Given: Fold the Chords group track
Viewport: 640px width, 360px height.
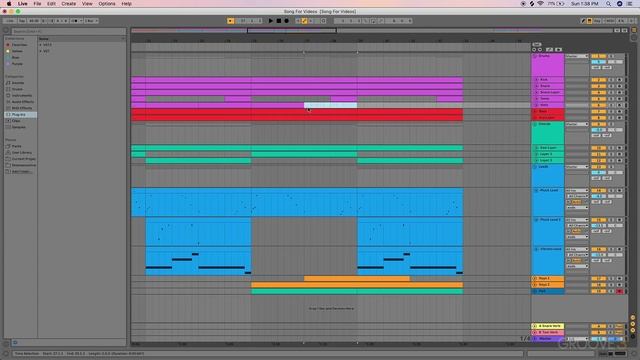Looking at the screenshot, I should click(x=535, y=124).
